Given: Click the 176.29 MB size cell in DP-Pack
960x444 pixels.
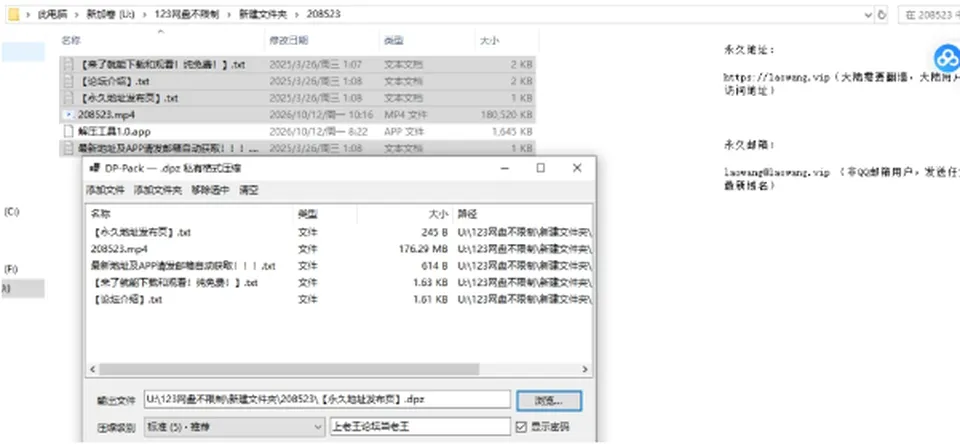Looking at the screenshot, I should click(x=423, y=249).
